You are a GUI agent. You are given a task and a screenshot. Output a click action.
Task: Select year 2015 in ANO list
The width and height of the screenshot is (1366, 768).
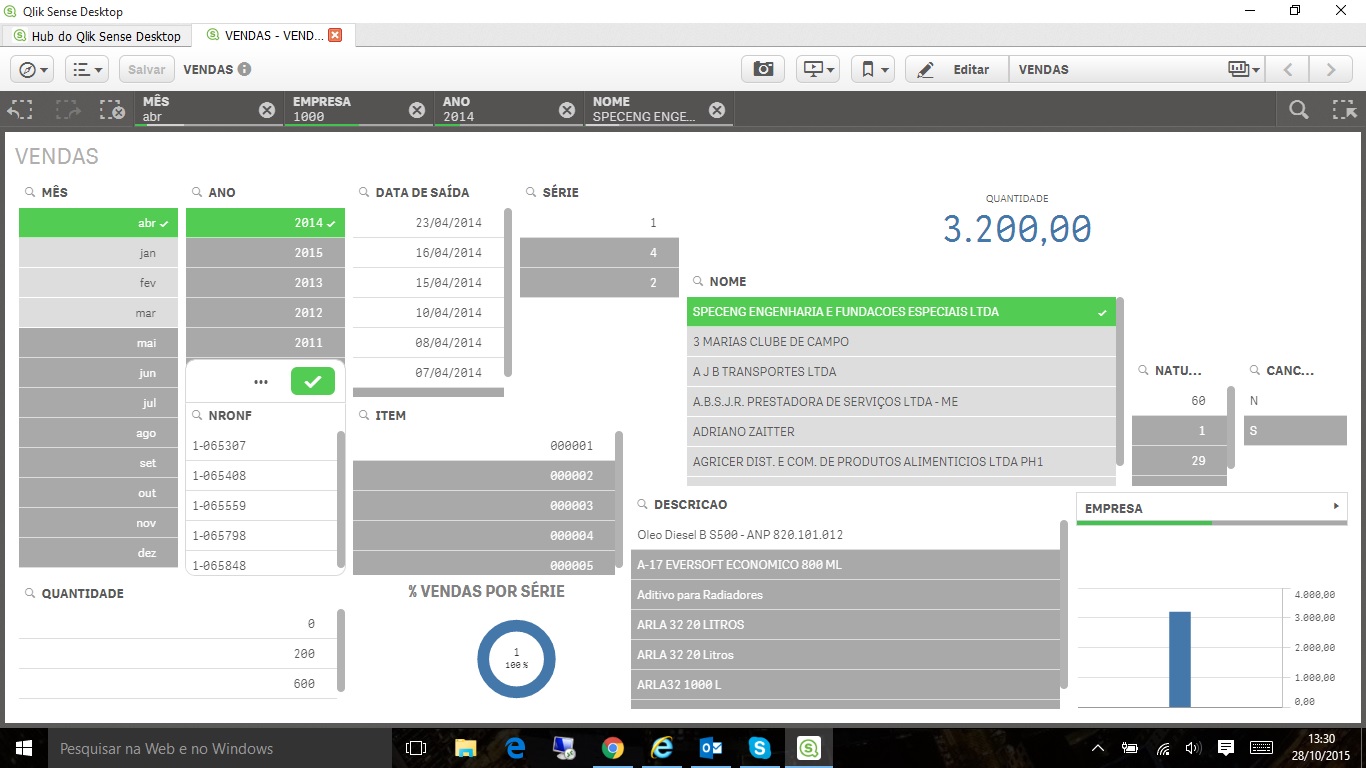[x=265, y=253]
